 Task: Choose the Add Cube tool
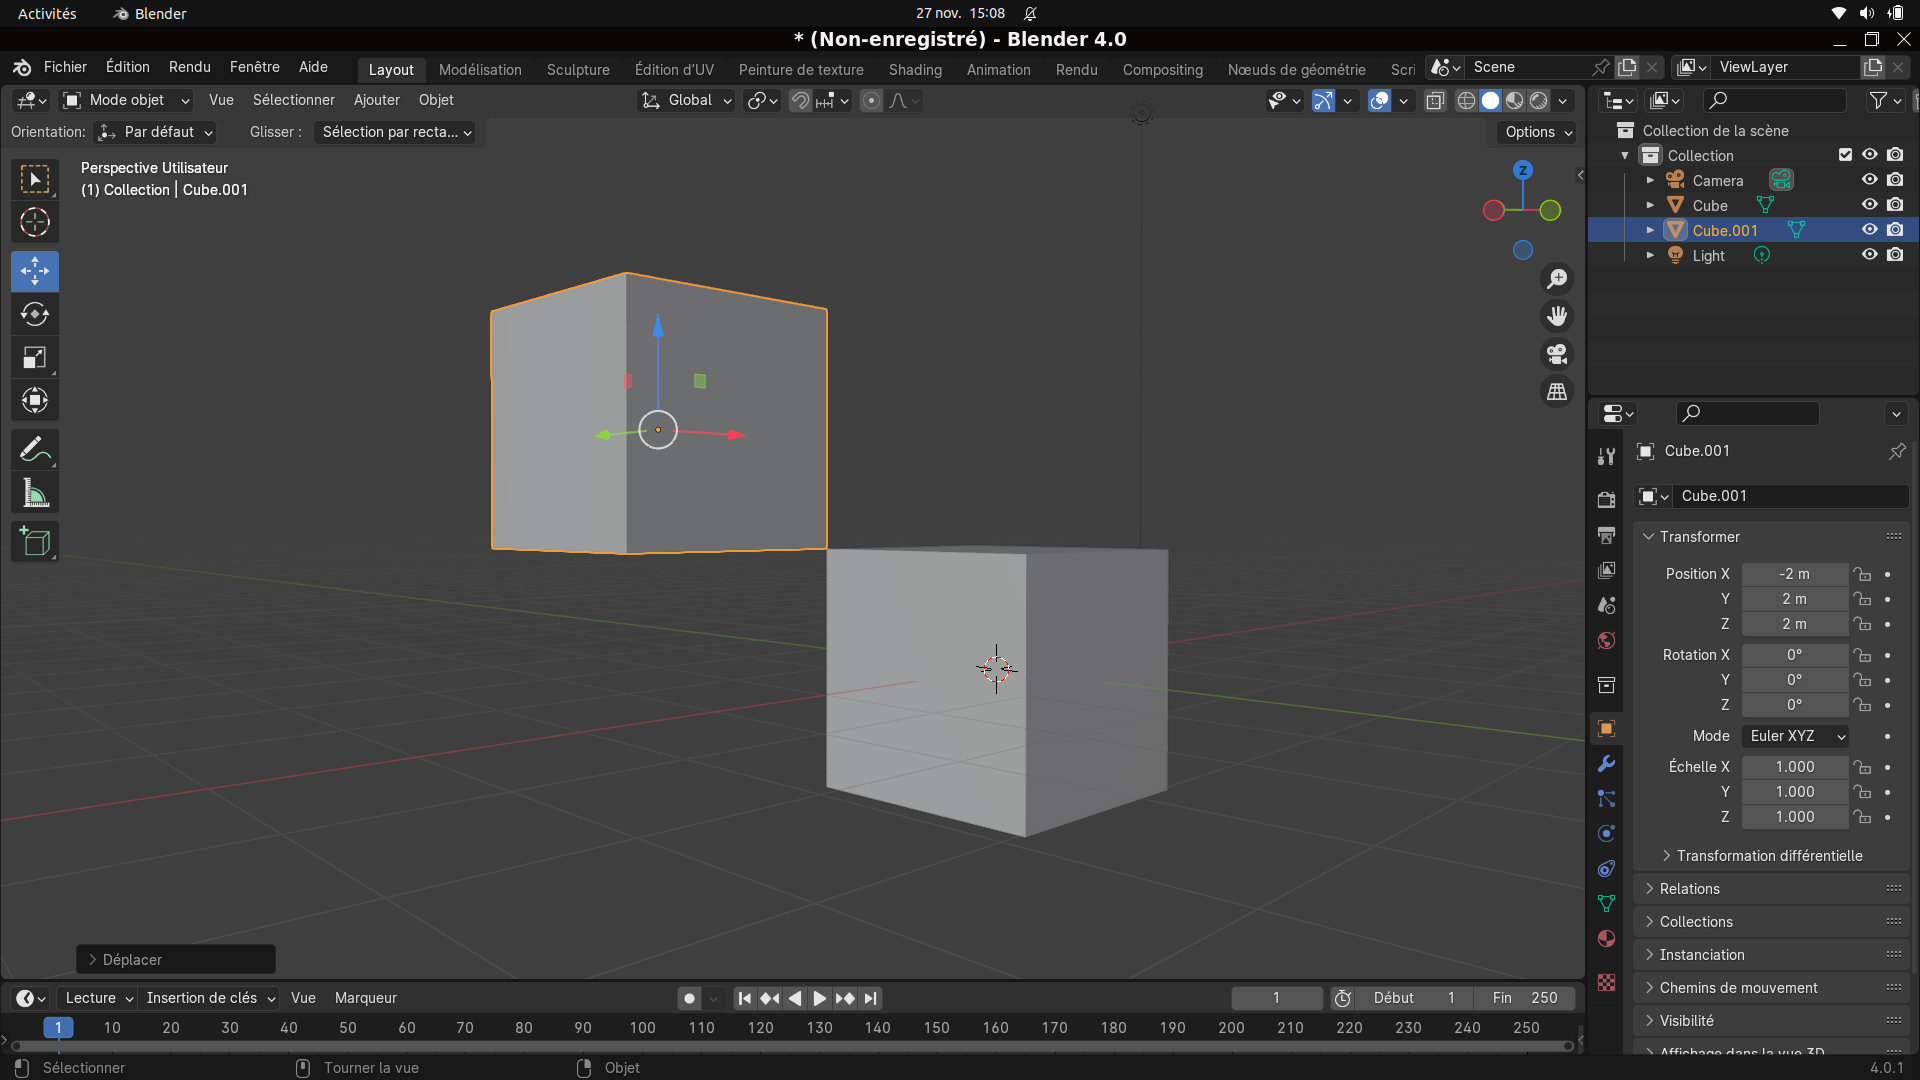click(35, 542)
